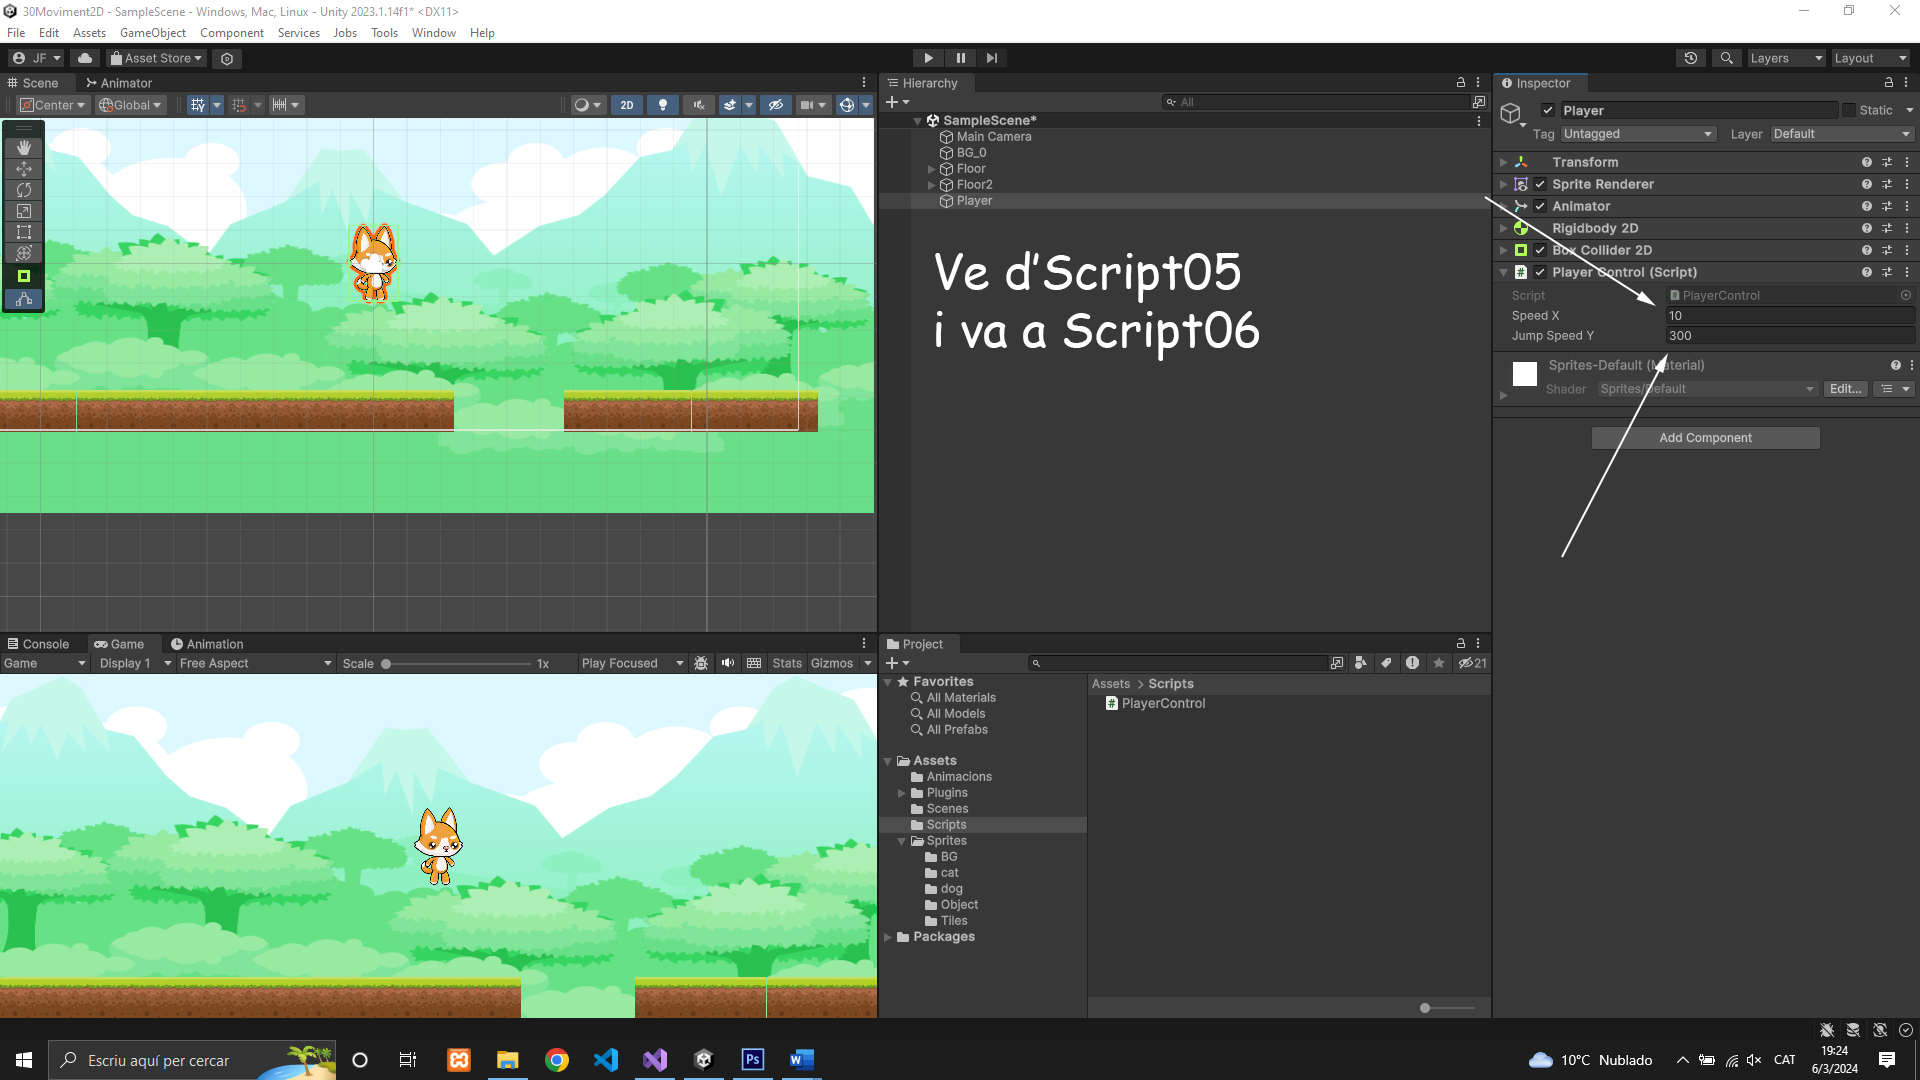Mute audio in the Game view

tap(728, 663)
